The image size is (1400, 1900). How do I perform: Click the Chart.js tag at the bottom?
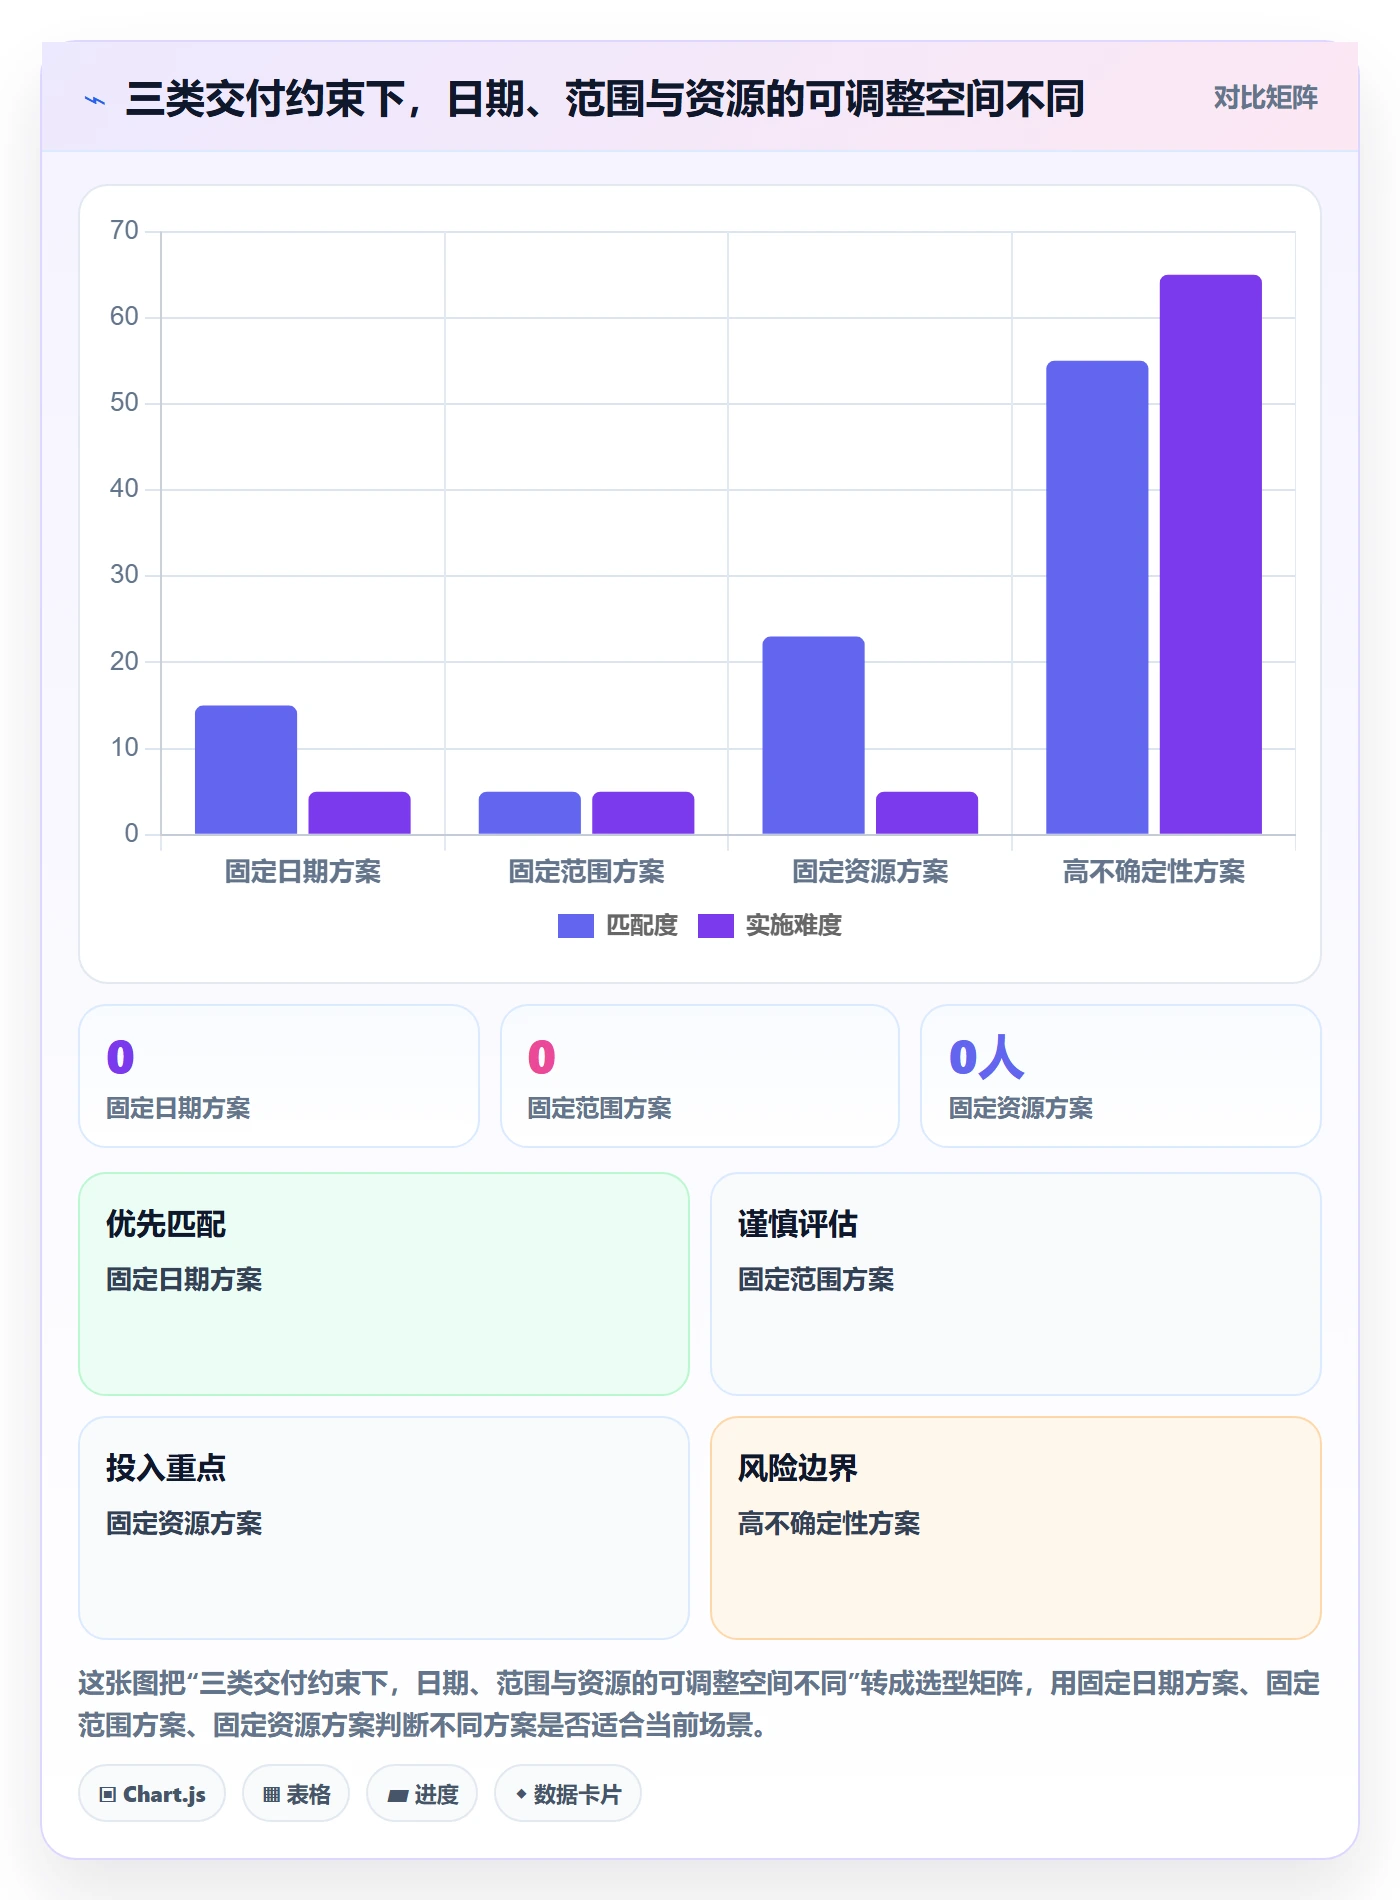pos(152,1794)
